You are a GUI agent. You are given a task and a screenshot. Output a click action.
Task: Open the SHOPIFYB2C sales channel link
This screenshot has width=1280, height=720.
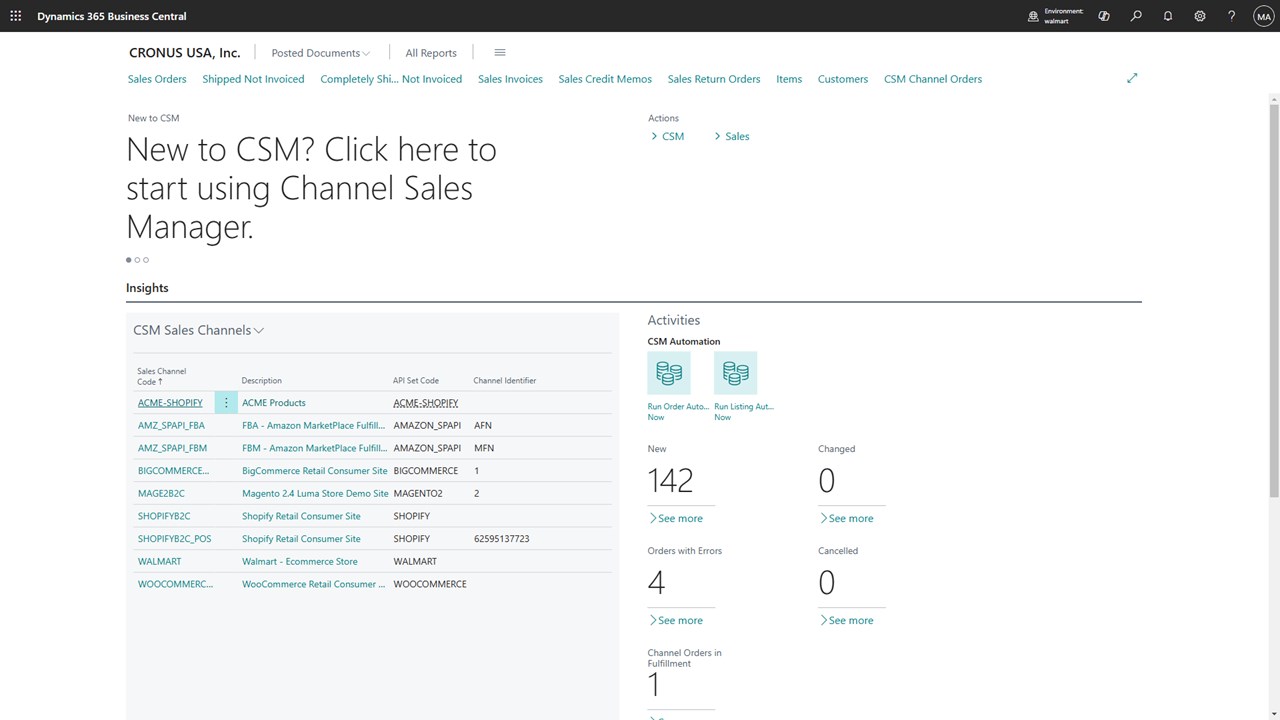click(164, 516)
